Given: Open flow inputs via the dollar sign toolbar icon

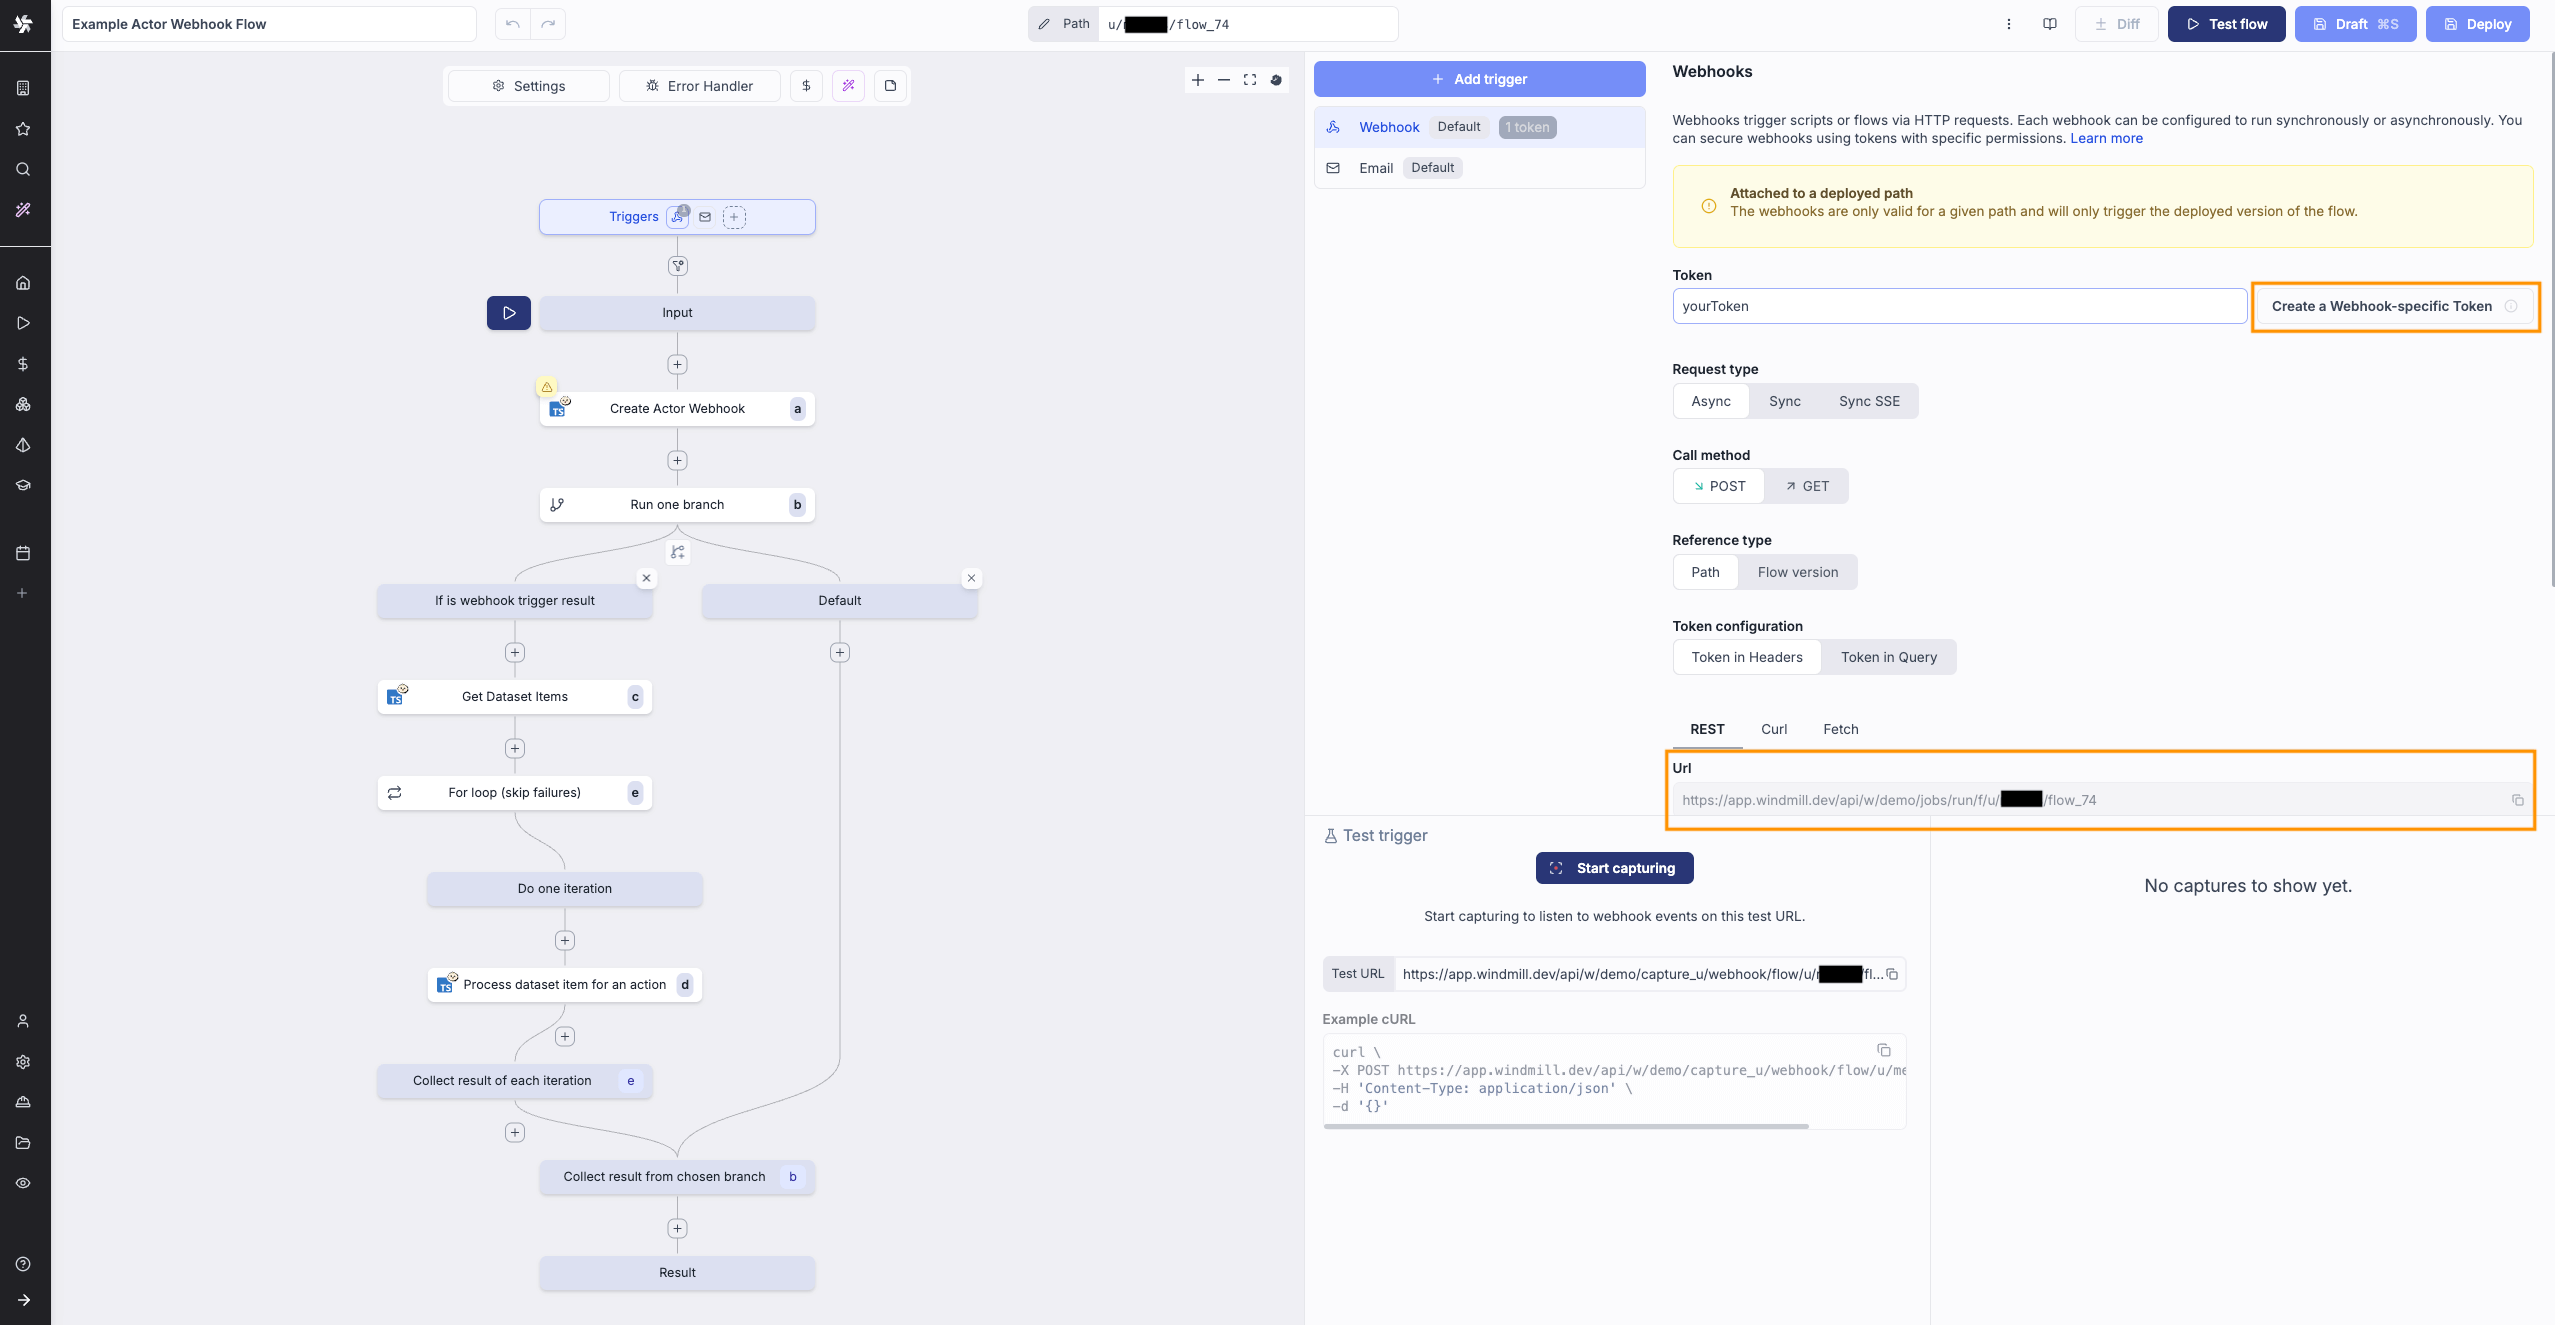Looking at the screenshot, I should click(806, 86).
